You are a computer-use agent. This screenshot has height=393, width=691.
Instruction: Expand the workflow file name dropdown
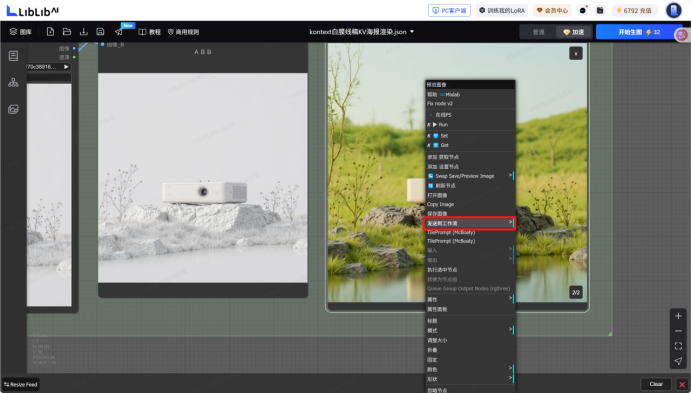(x=412, y=32)
